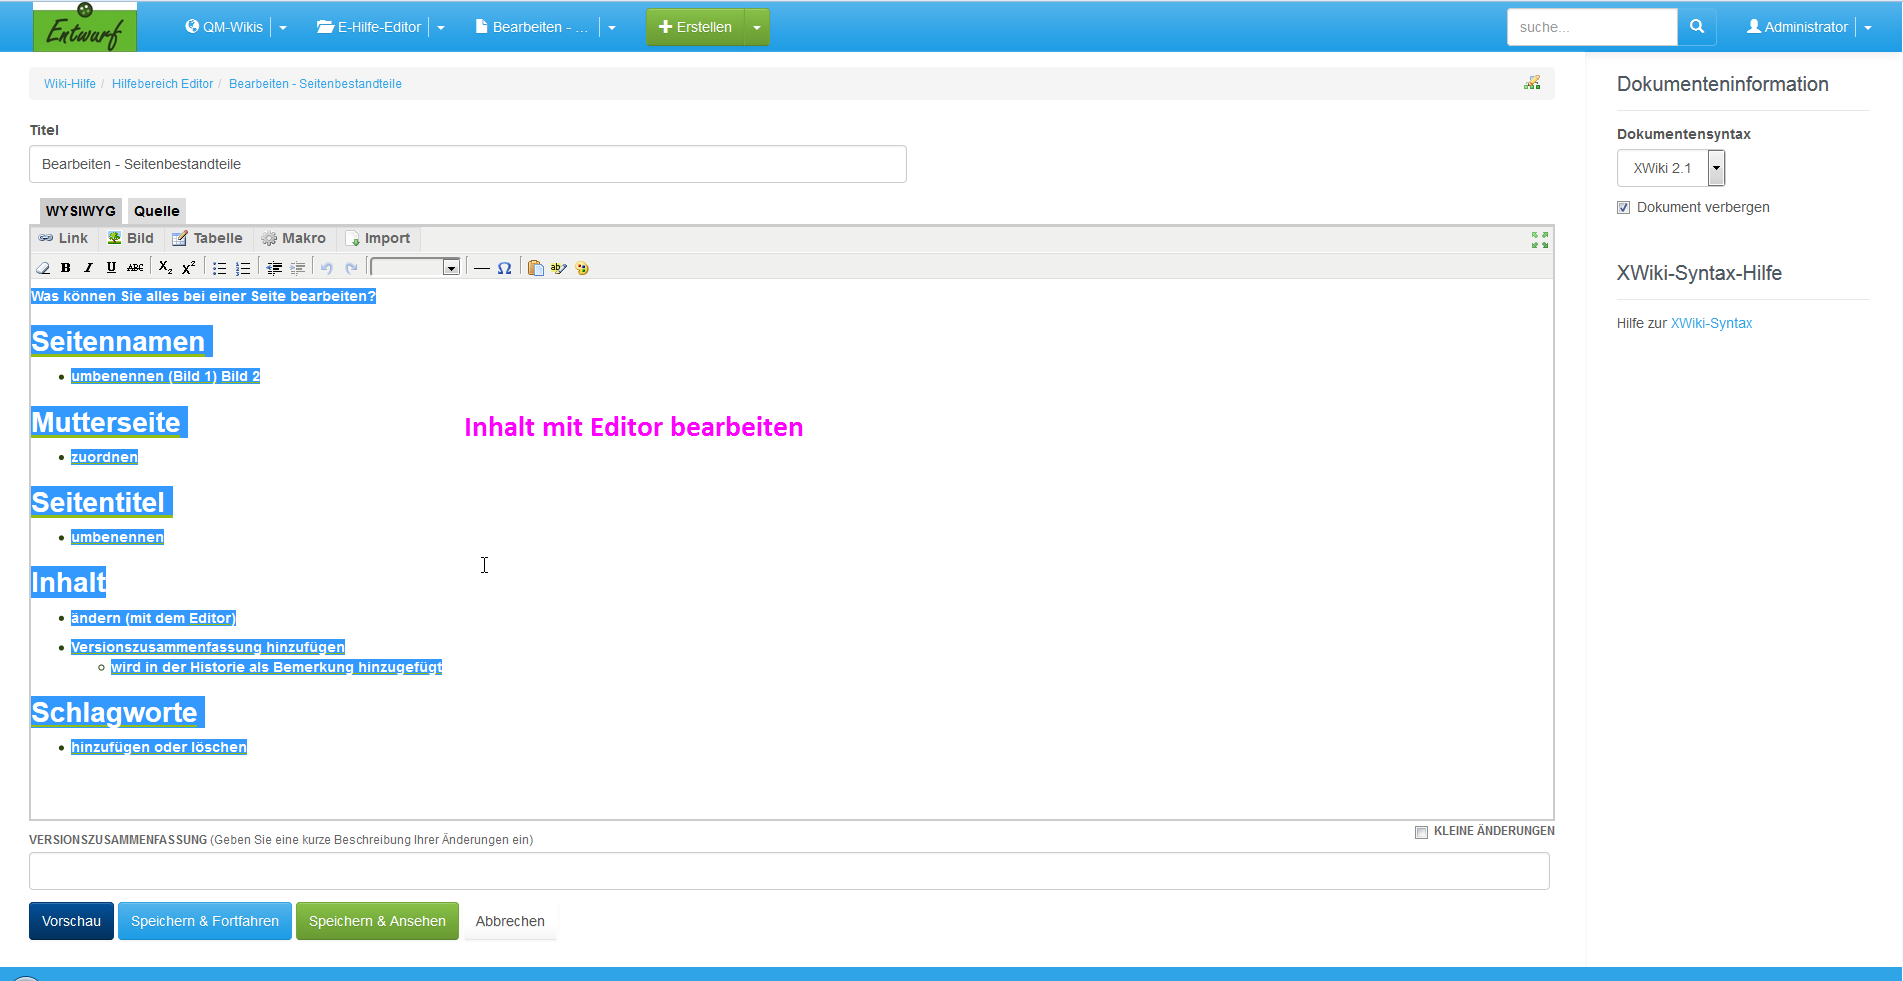The width and height of the screenshot is (1903, 981).
Task: Click the remove formatting eraser icon
Action: point(43,268)
